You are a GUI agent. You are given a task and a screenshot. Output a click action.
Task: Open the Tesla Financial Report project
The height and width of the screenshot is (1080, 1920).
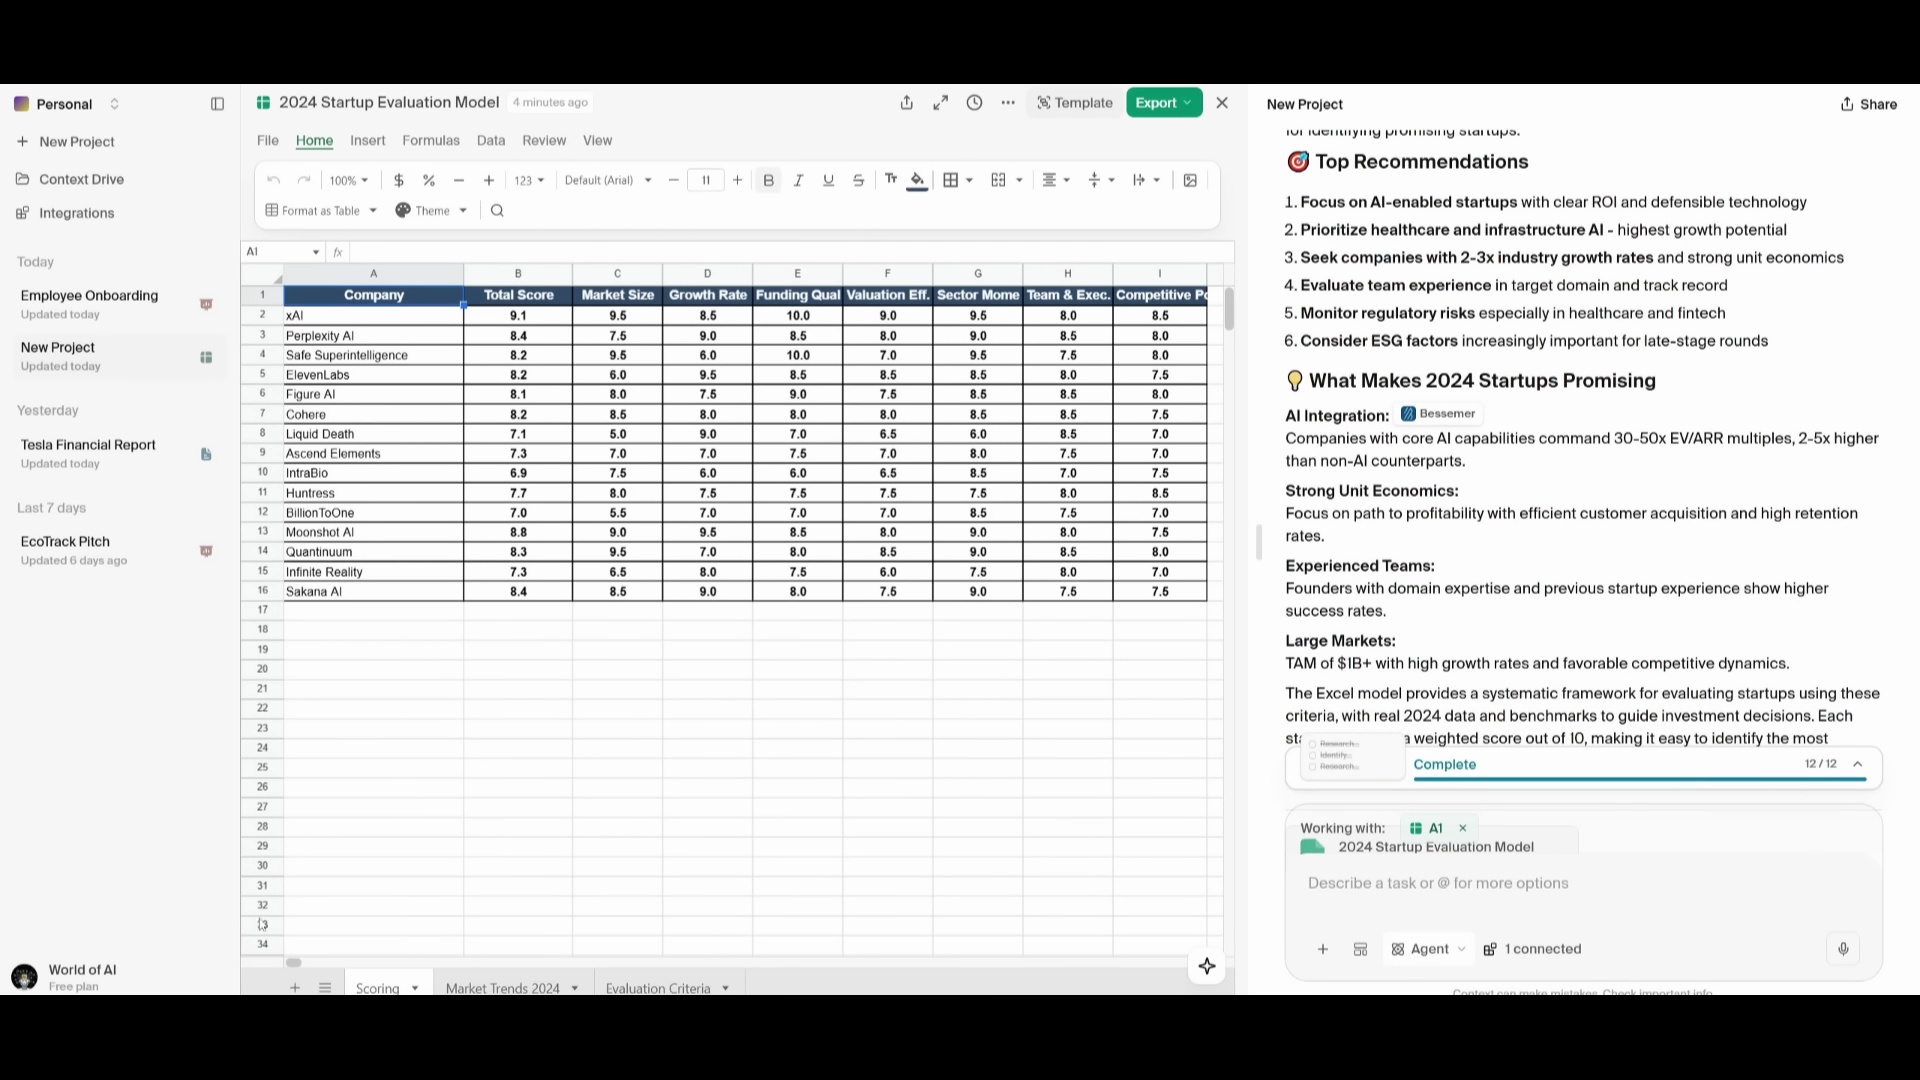click(x=117, y=454)
